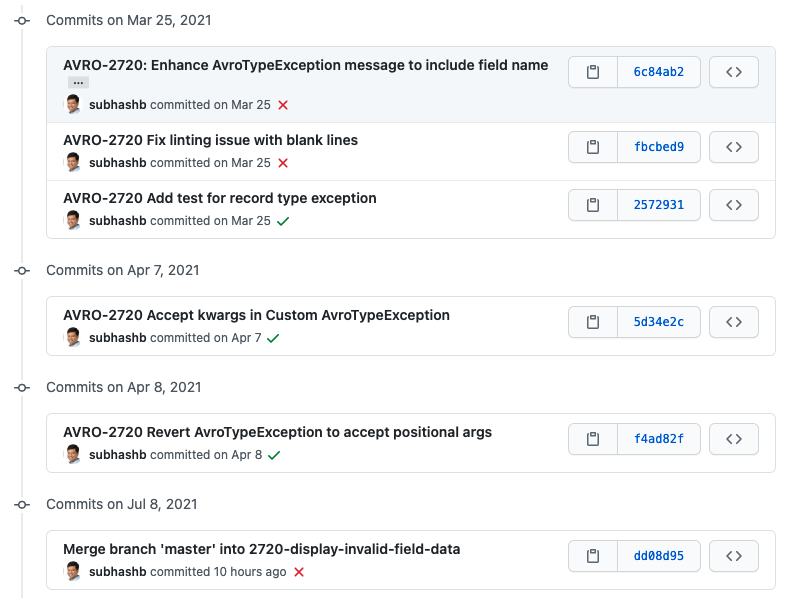Open 'Revert AvroTypeException to accept positional args' commit

(277, 432)
